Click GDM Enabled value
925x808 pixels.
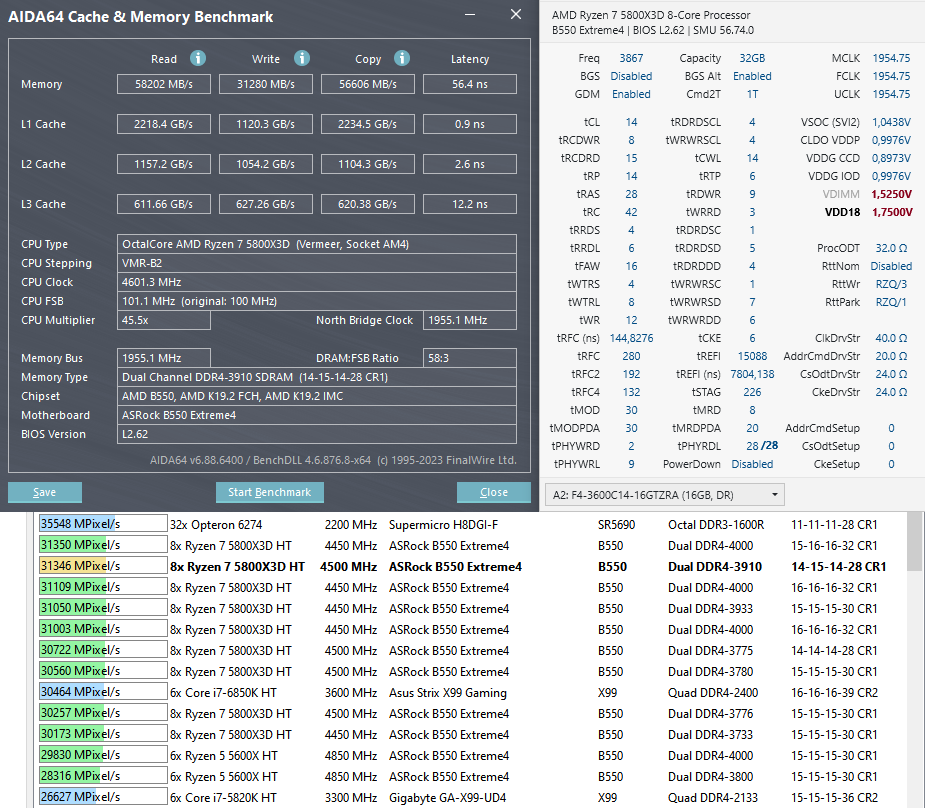pos(631,94)
